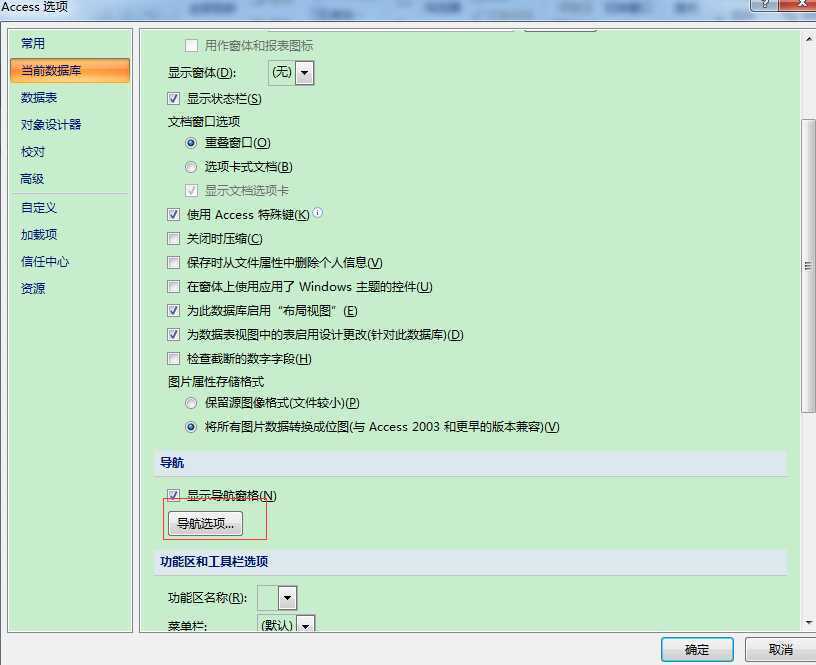Click the scrollbar up arrow
Screen dimensions: 816x665
click(x=808, y=39)
